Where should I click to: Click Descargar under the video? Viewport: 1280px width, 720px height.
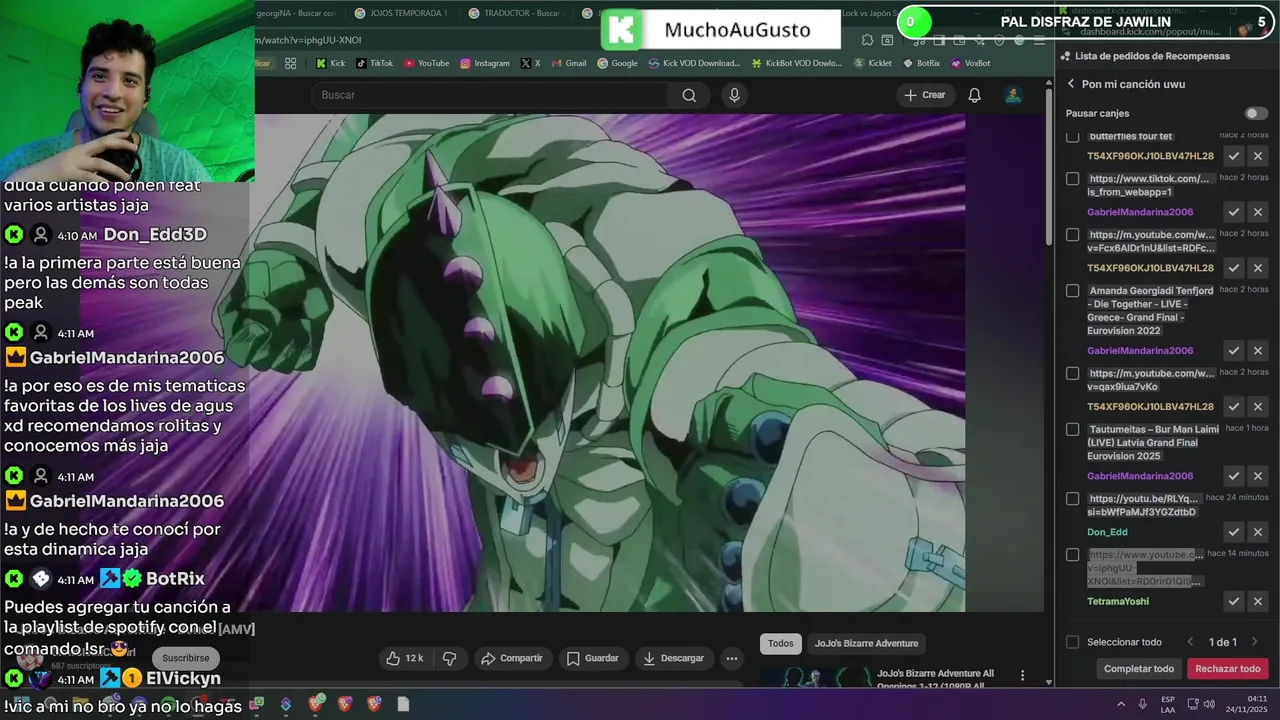(x=673, y=658)
